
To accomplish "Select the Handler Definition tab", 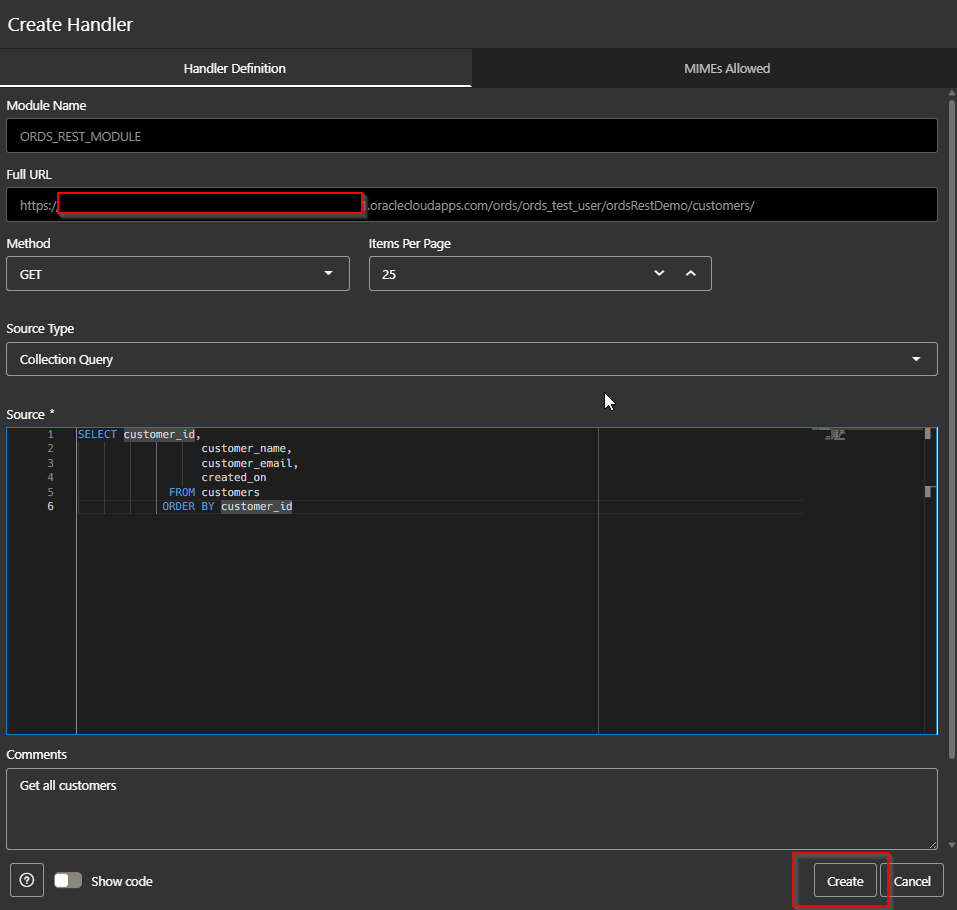I will tap(236, 68).
